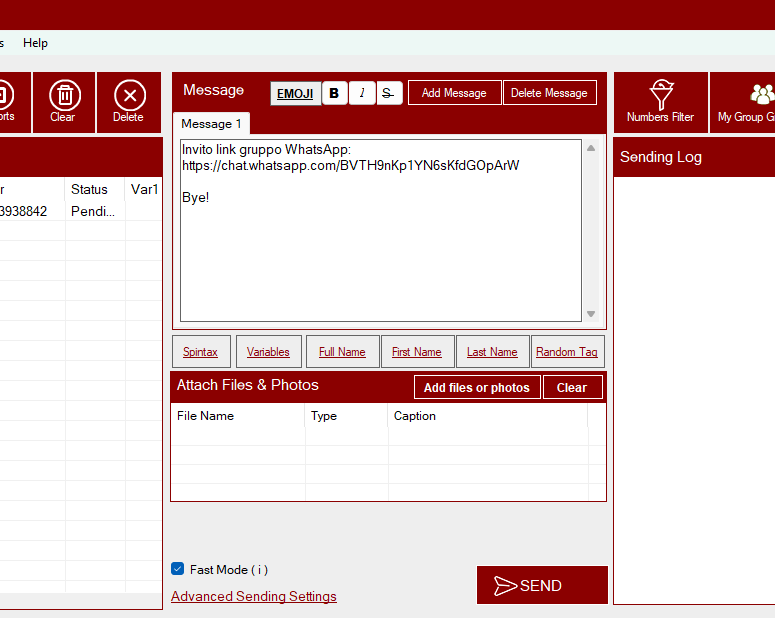Click the Var1 column header
775x618 pixels.
pos(144,189)
